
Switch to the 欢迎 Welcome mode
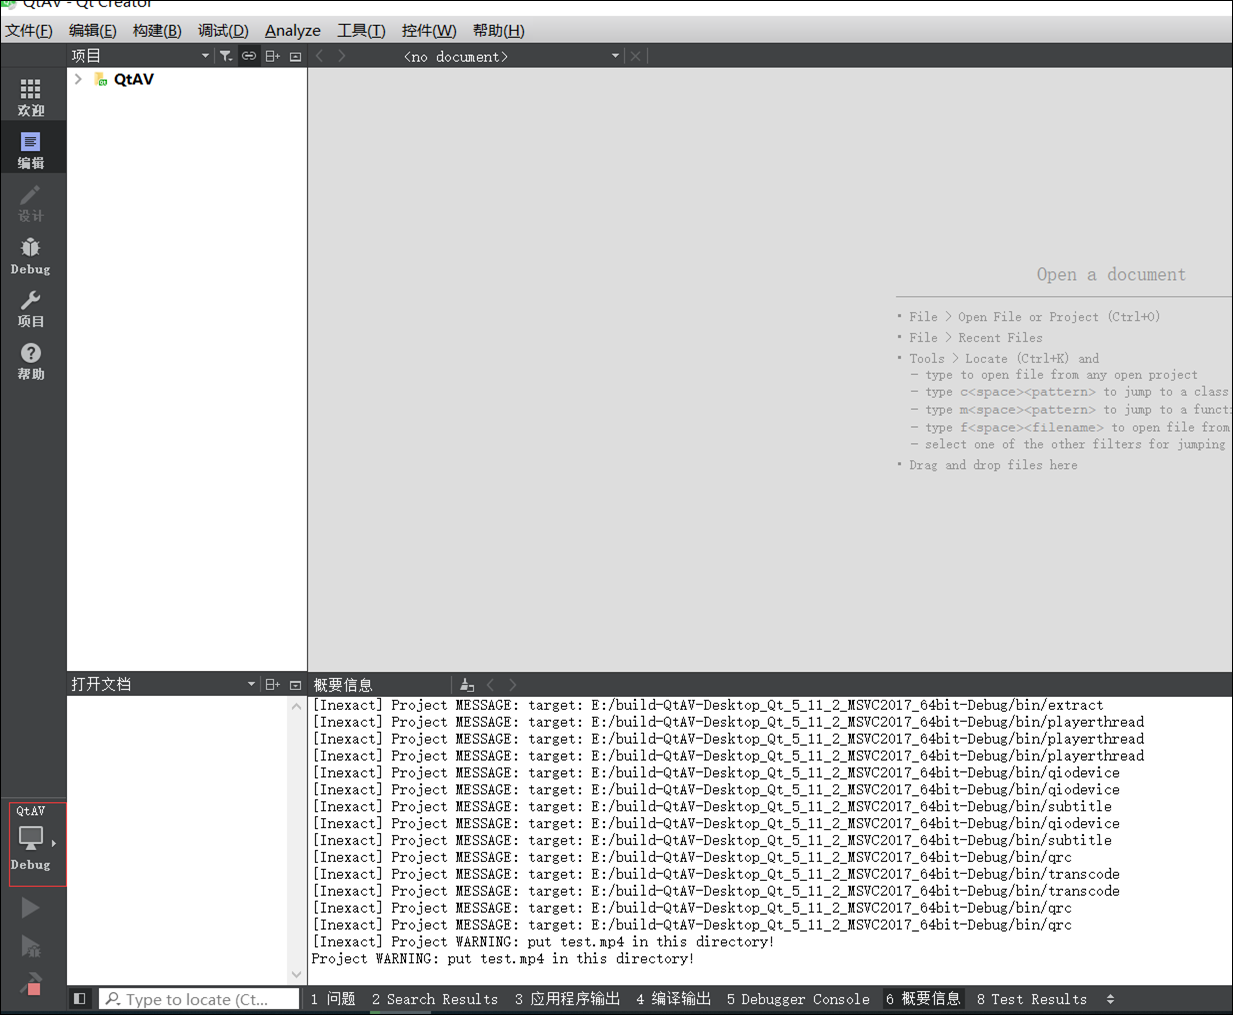coord(31,97)
